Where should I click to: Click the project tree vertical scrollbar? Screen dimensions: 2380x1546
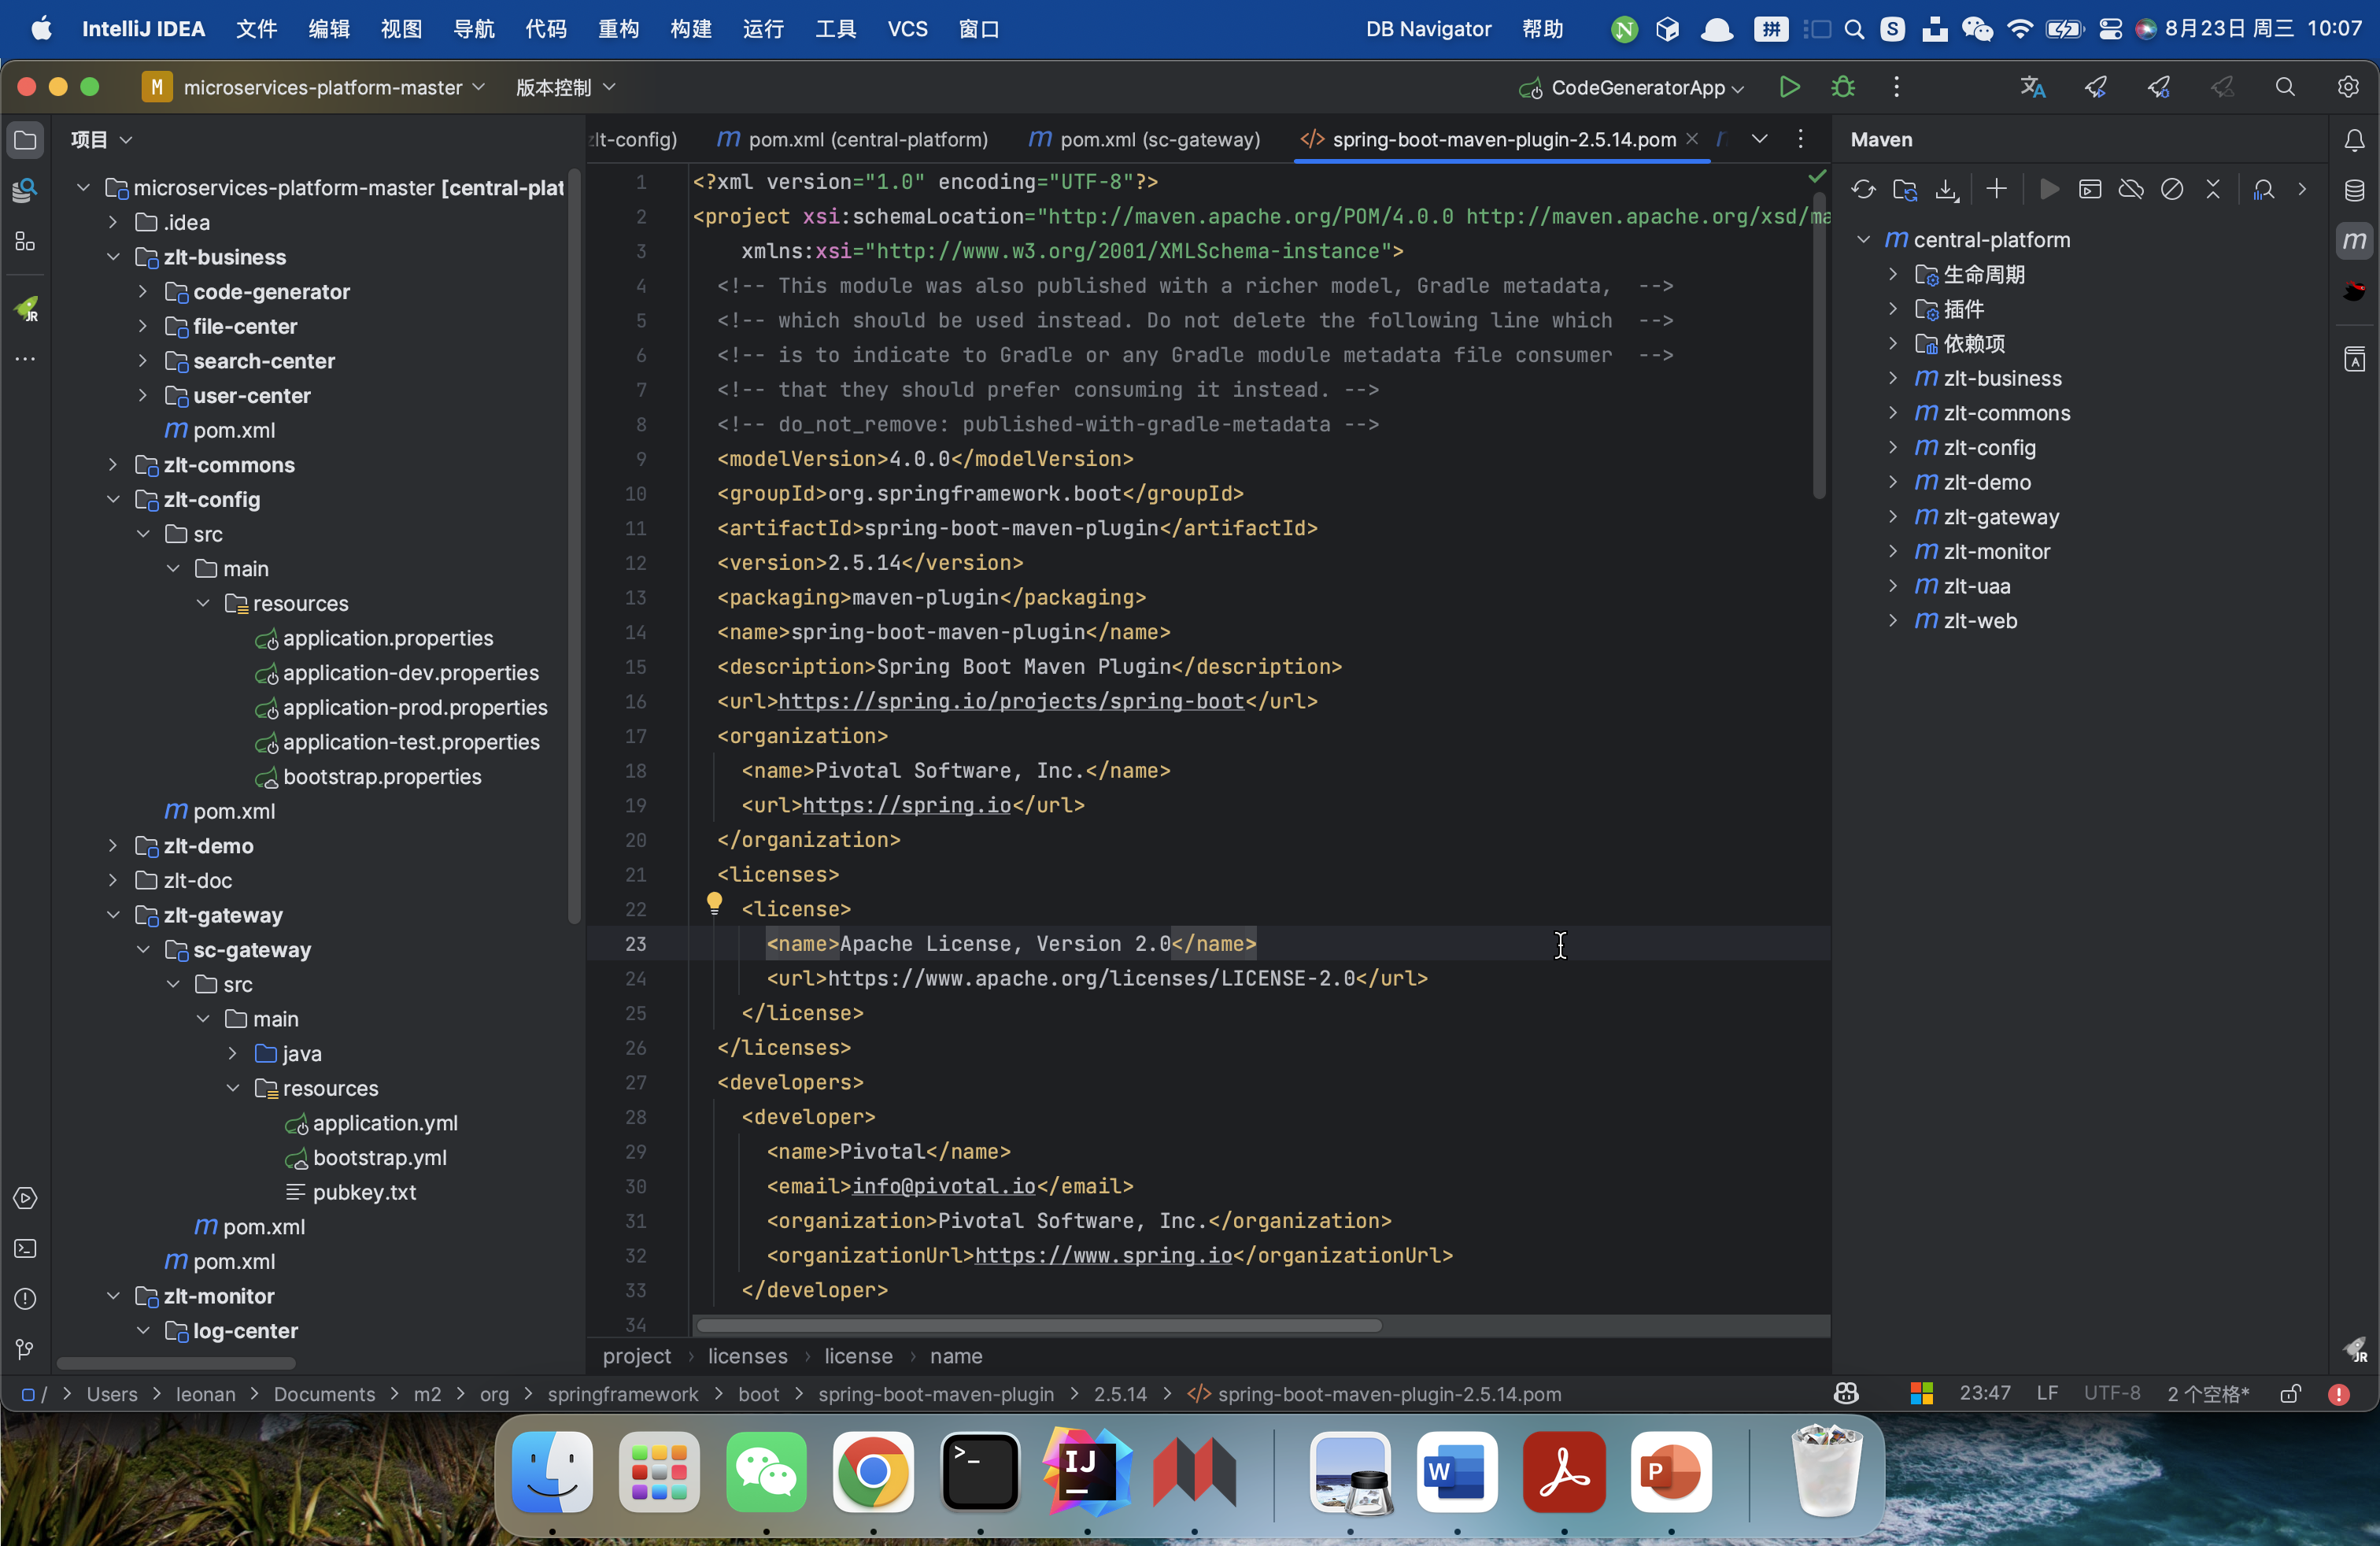(574, 548)
